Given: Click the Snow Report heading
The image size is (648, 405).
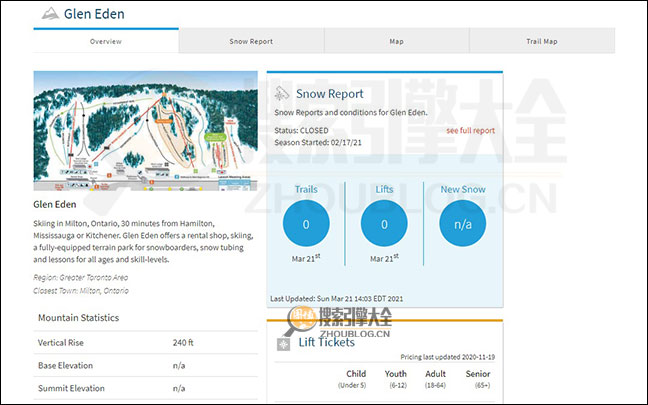Looking at the screenshot, I should click(330, 94).
